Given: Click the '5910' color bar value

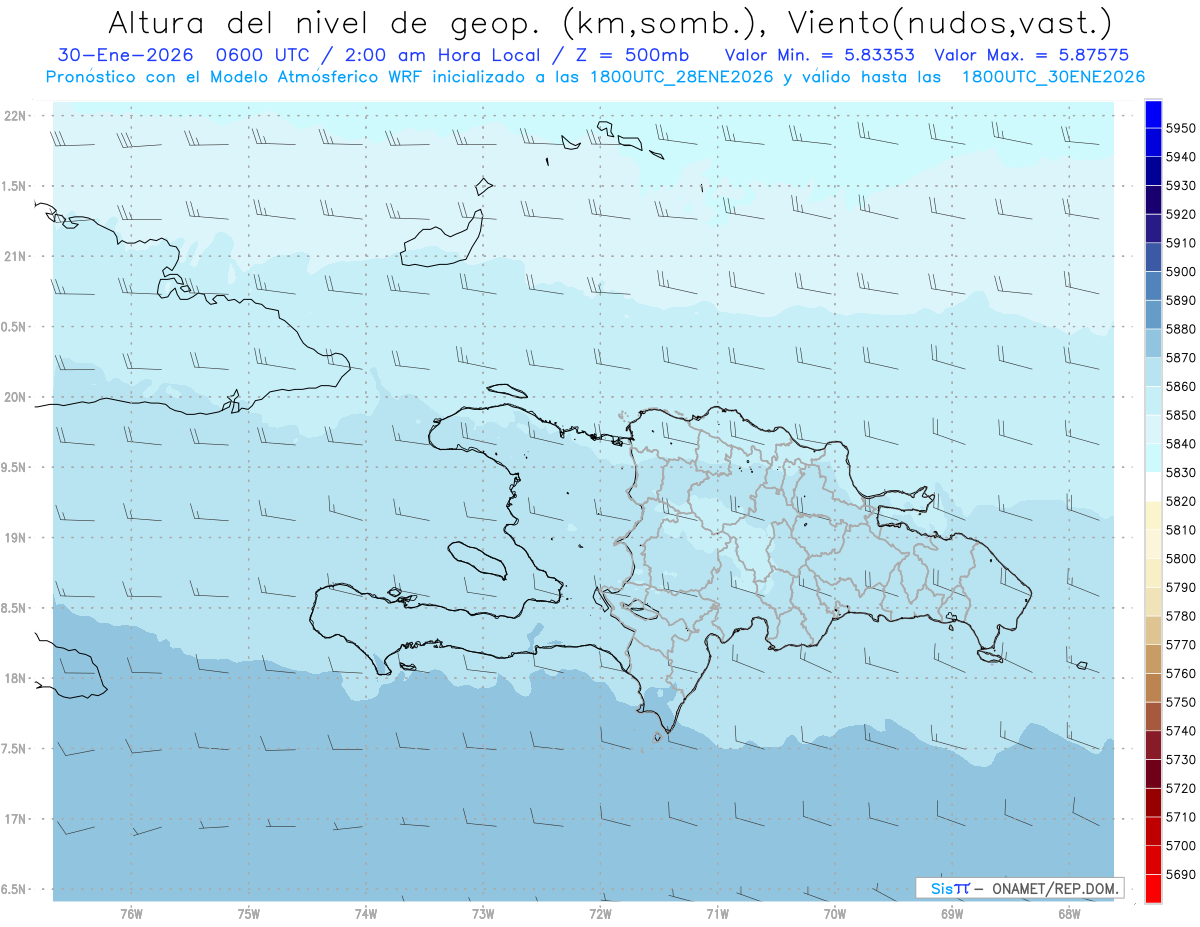Looking at the screenshot, I should tap(1180, 243).
